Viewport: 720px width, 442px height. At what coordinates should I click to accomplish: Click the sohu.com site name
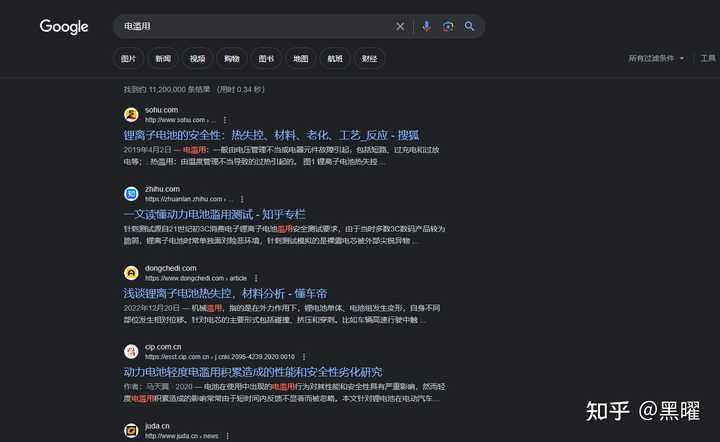coord(161,110)
